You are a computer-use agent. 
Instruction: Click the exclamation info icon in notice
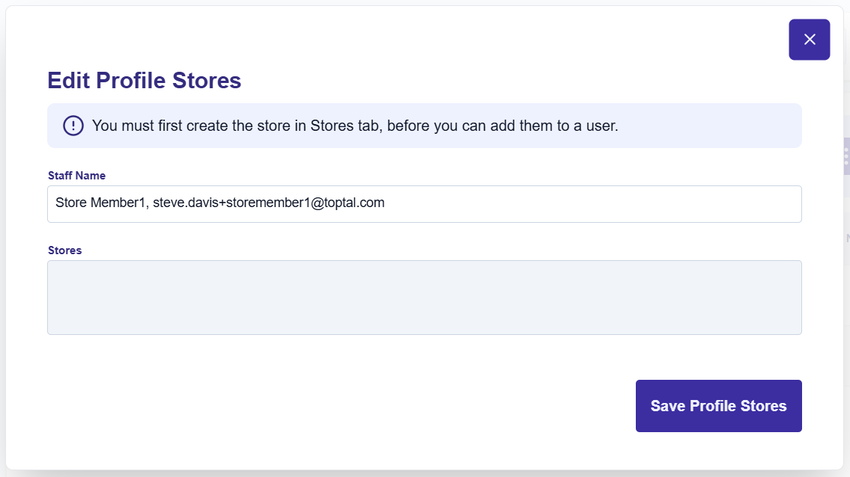[73, 126]
